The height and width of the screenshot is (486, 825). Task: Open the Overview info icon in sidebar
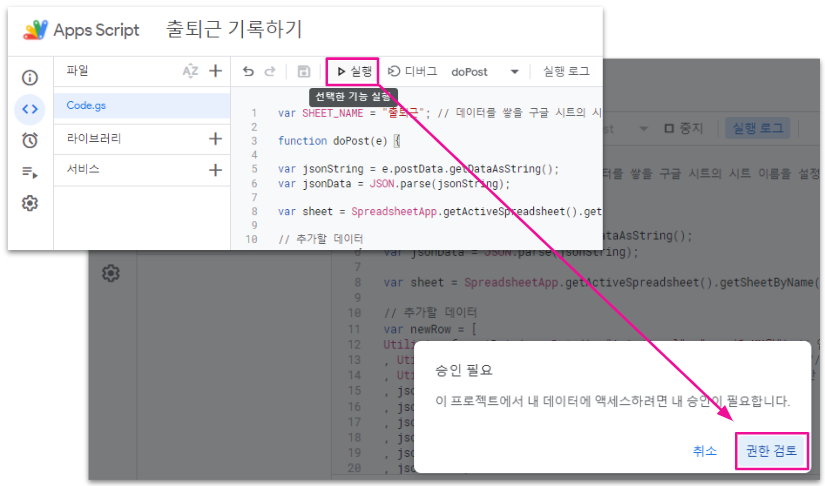(30, 78)
